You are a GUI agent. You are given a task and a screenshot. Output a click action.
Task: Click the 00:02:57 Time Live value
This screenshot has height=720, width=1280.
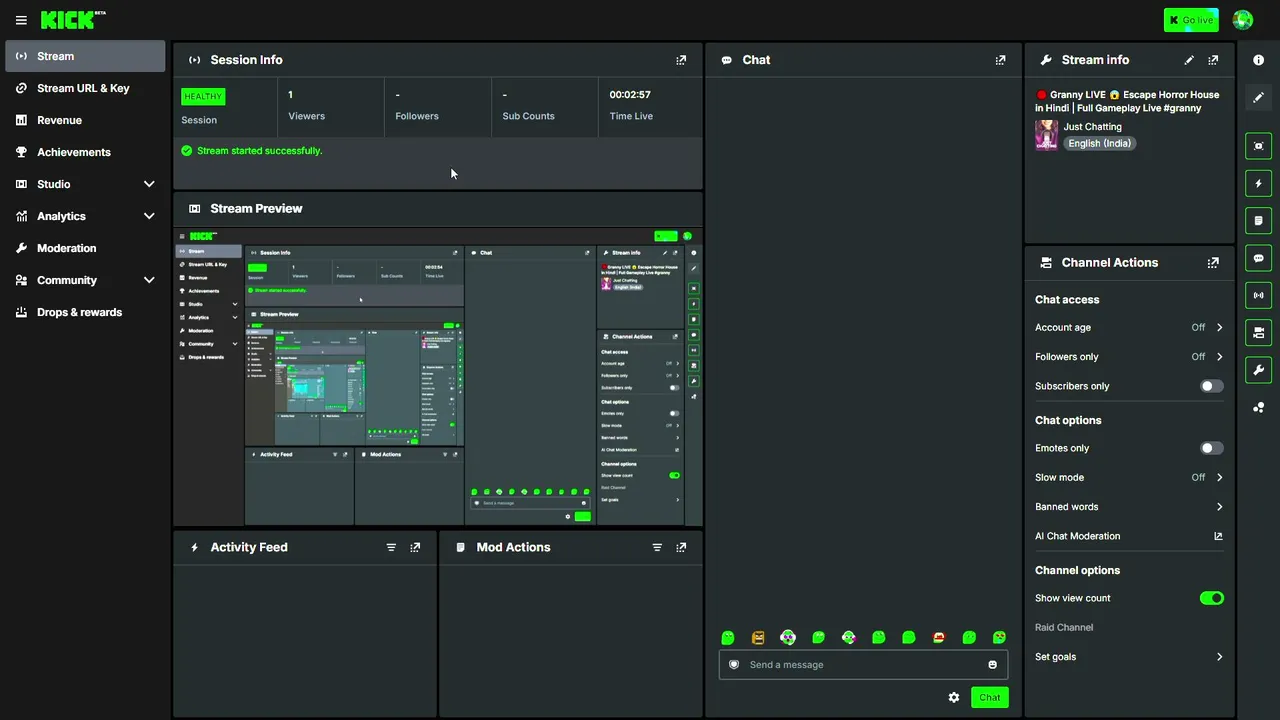point(630,95)
